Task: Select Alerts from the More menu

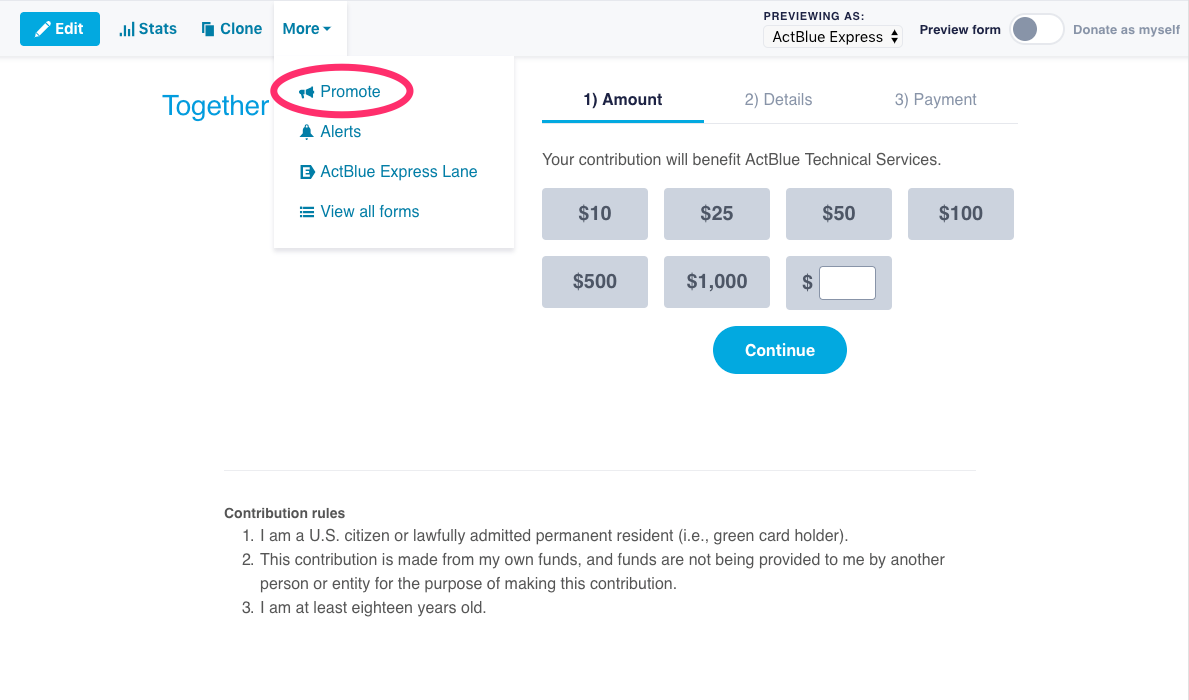Action: (340, 132)
